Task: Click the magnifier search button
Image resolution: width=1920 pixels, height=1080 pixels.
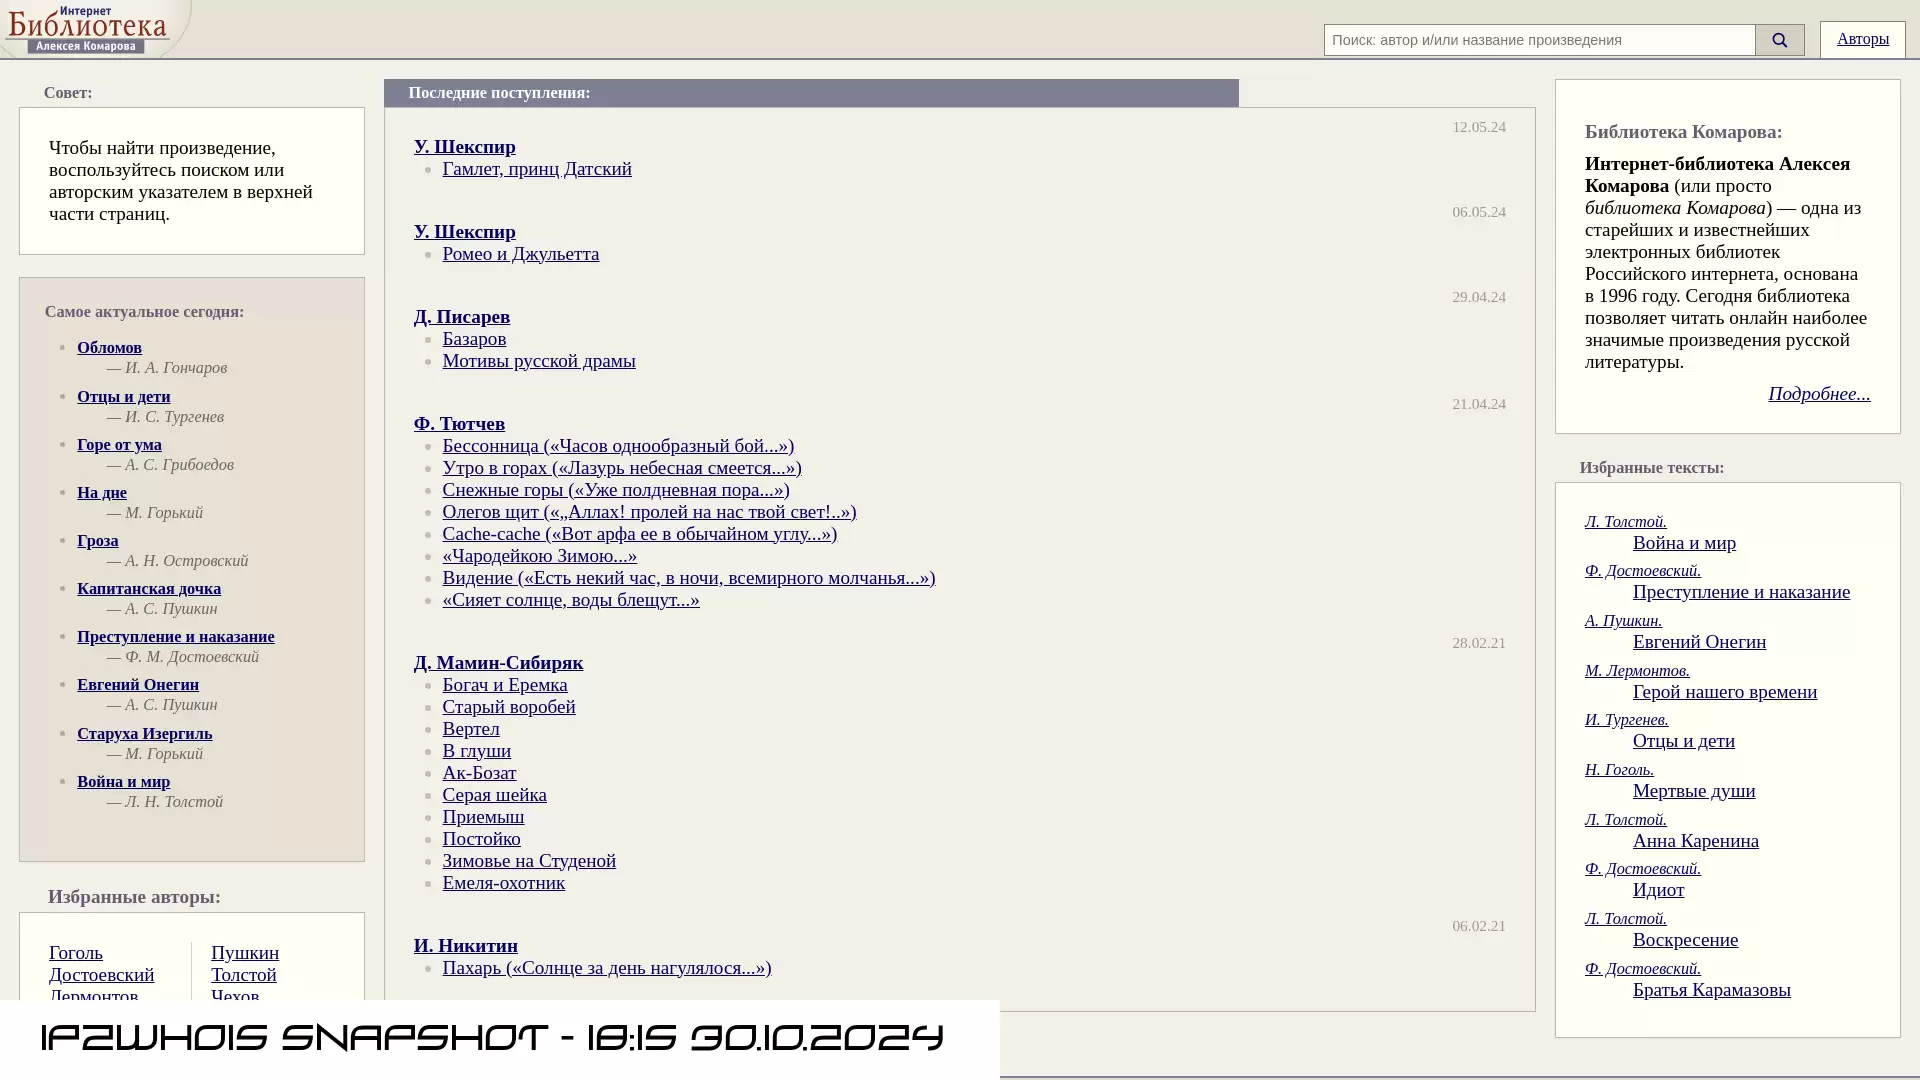Action: point(1779,40)
